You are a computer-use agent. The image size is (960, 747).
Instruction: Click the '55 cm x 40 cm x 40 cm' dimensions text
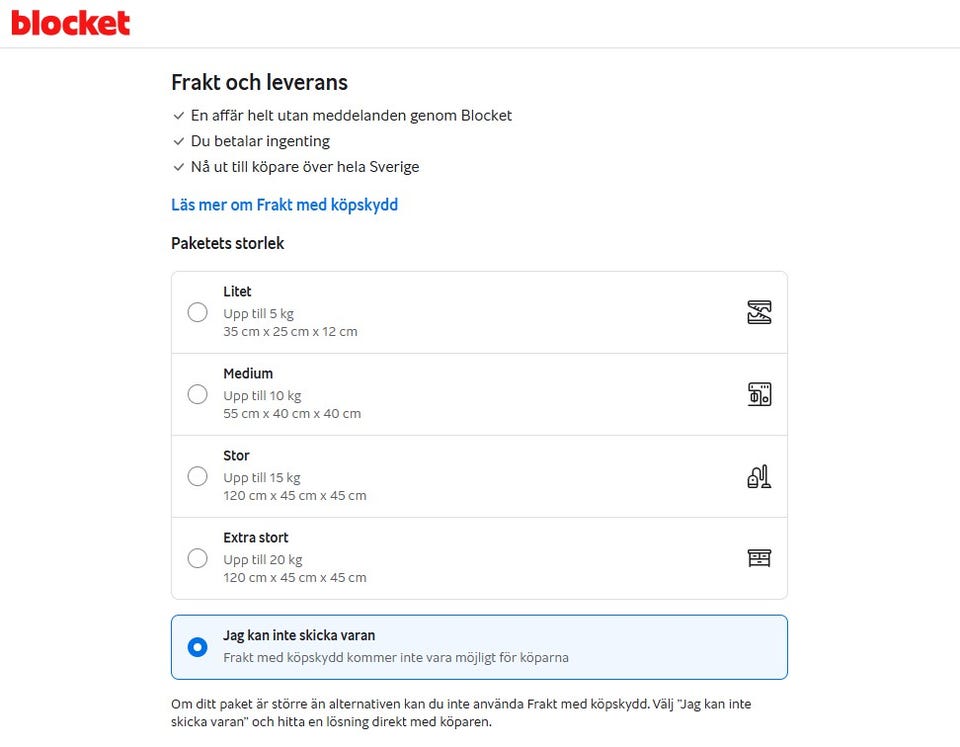pos(292,414)
